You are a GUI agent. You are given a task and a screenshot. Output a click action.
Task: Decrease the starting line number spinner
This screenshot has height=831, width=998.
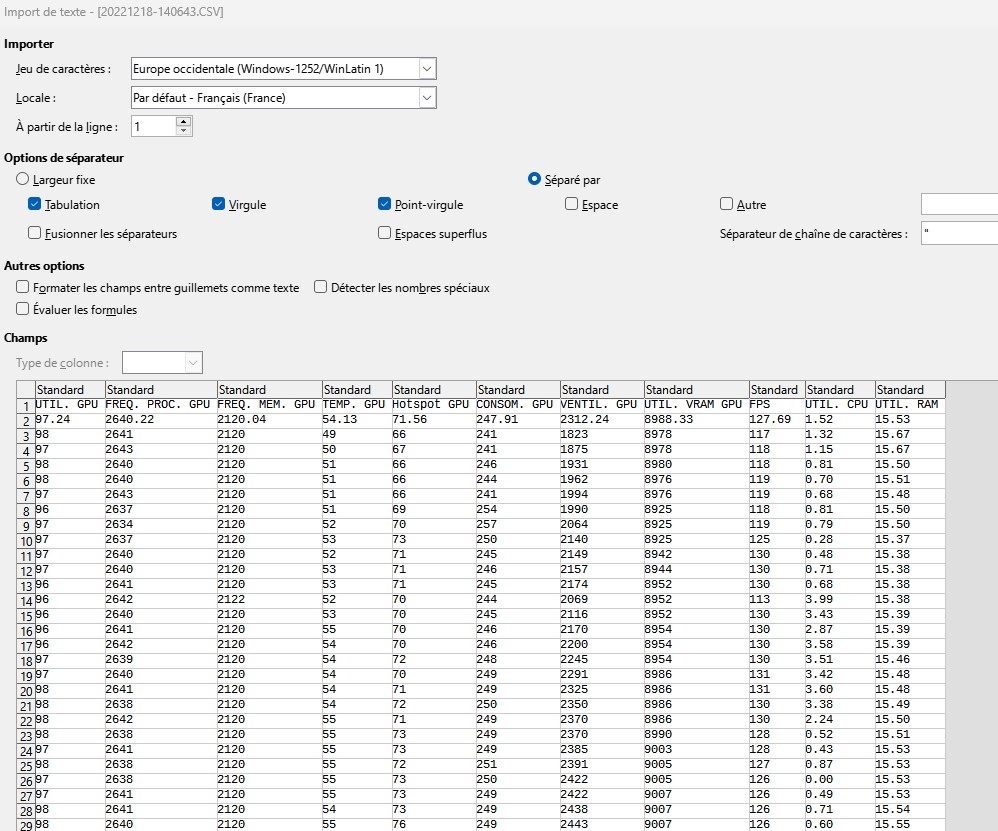[x=183, y=132]
